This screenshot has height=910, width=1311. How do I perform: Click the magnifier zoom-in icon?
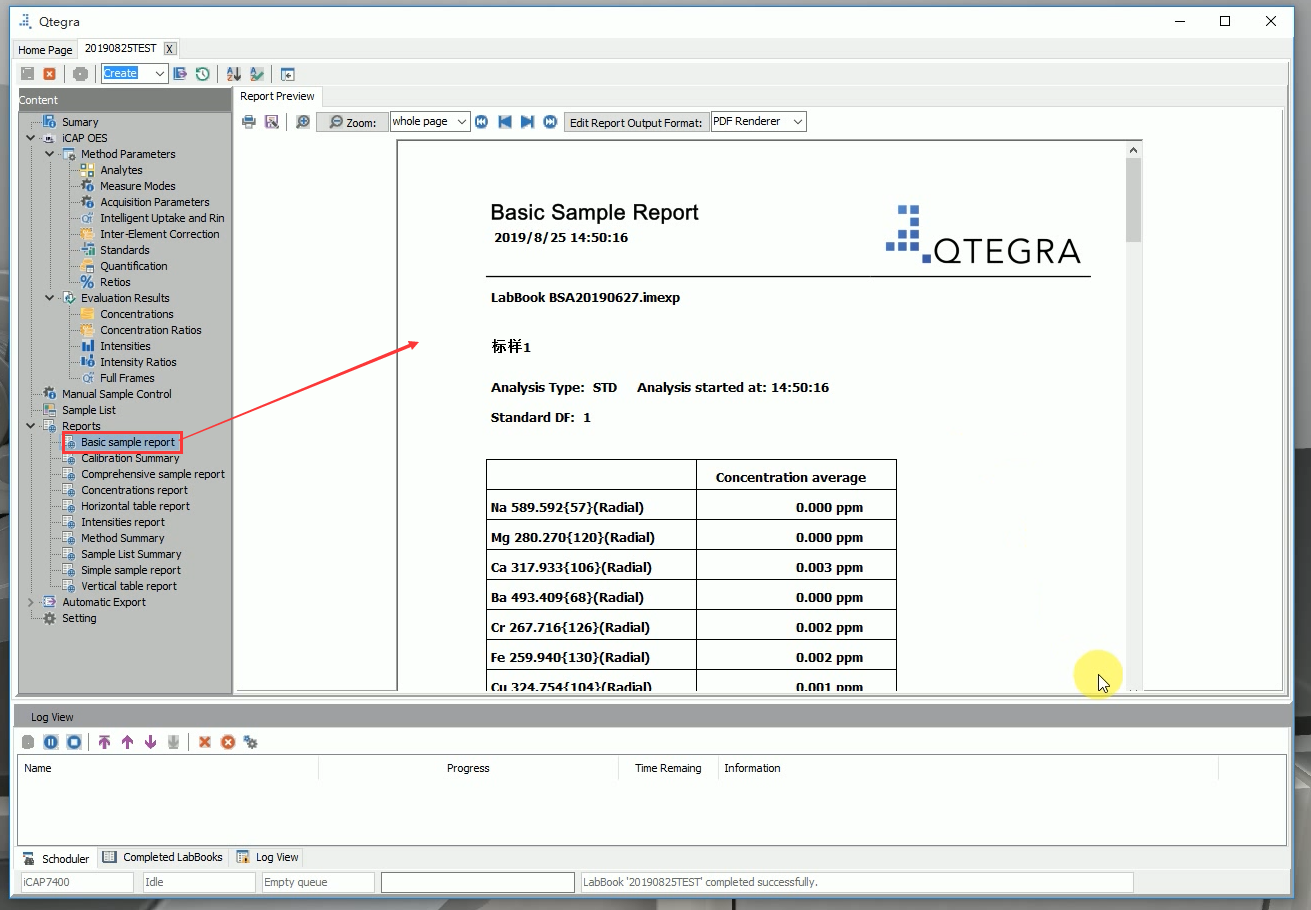pos(303,122)
